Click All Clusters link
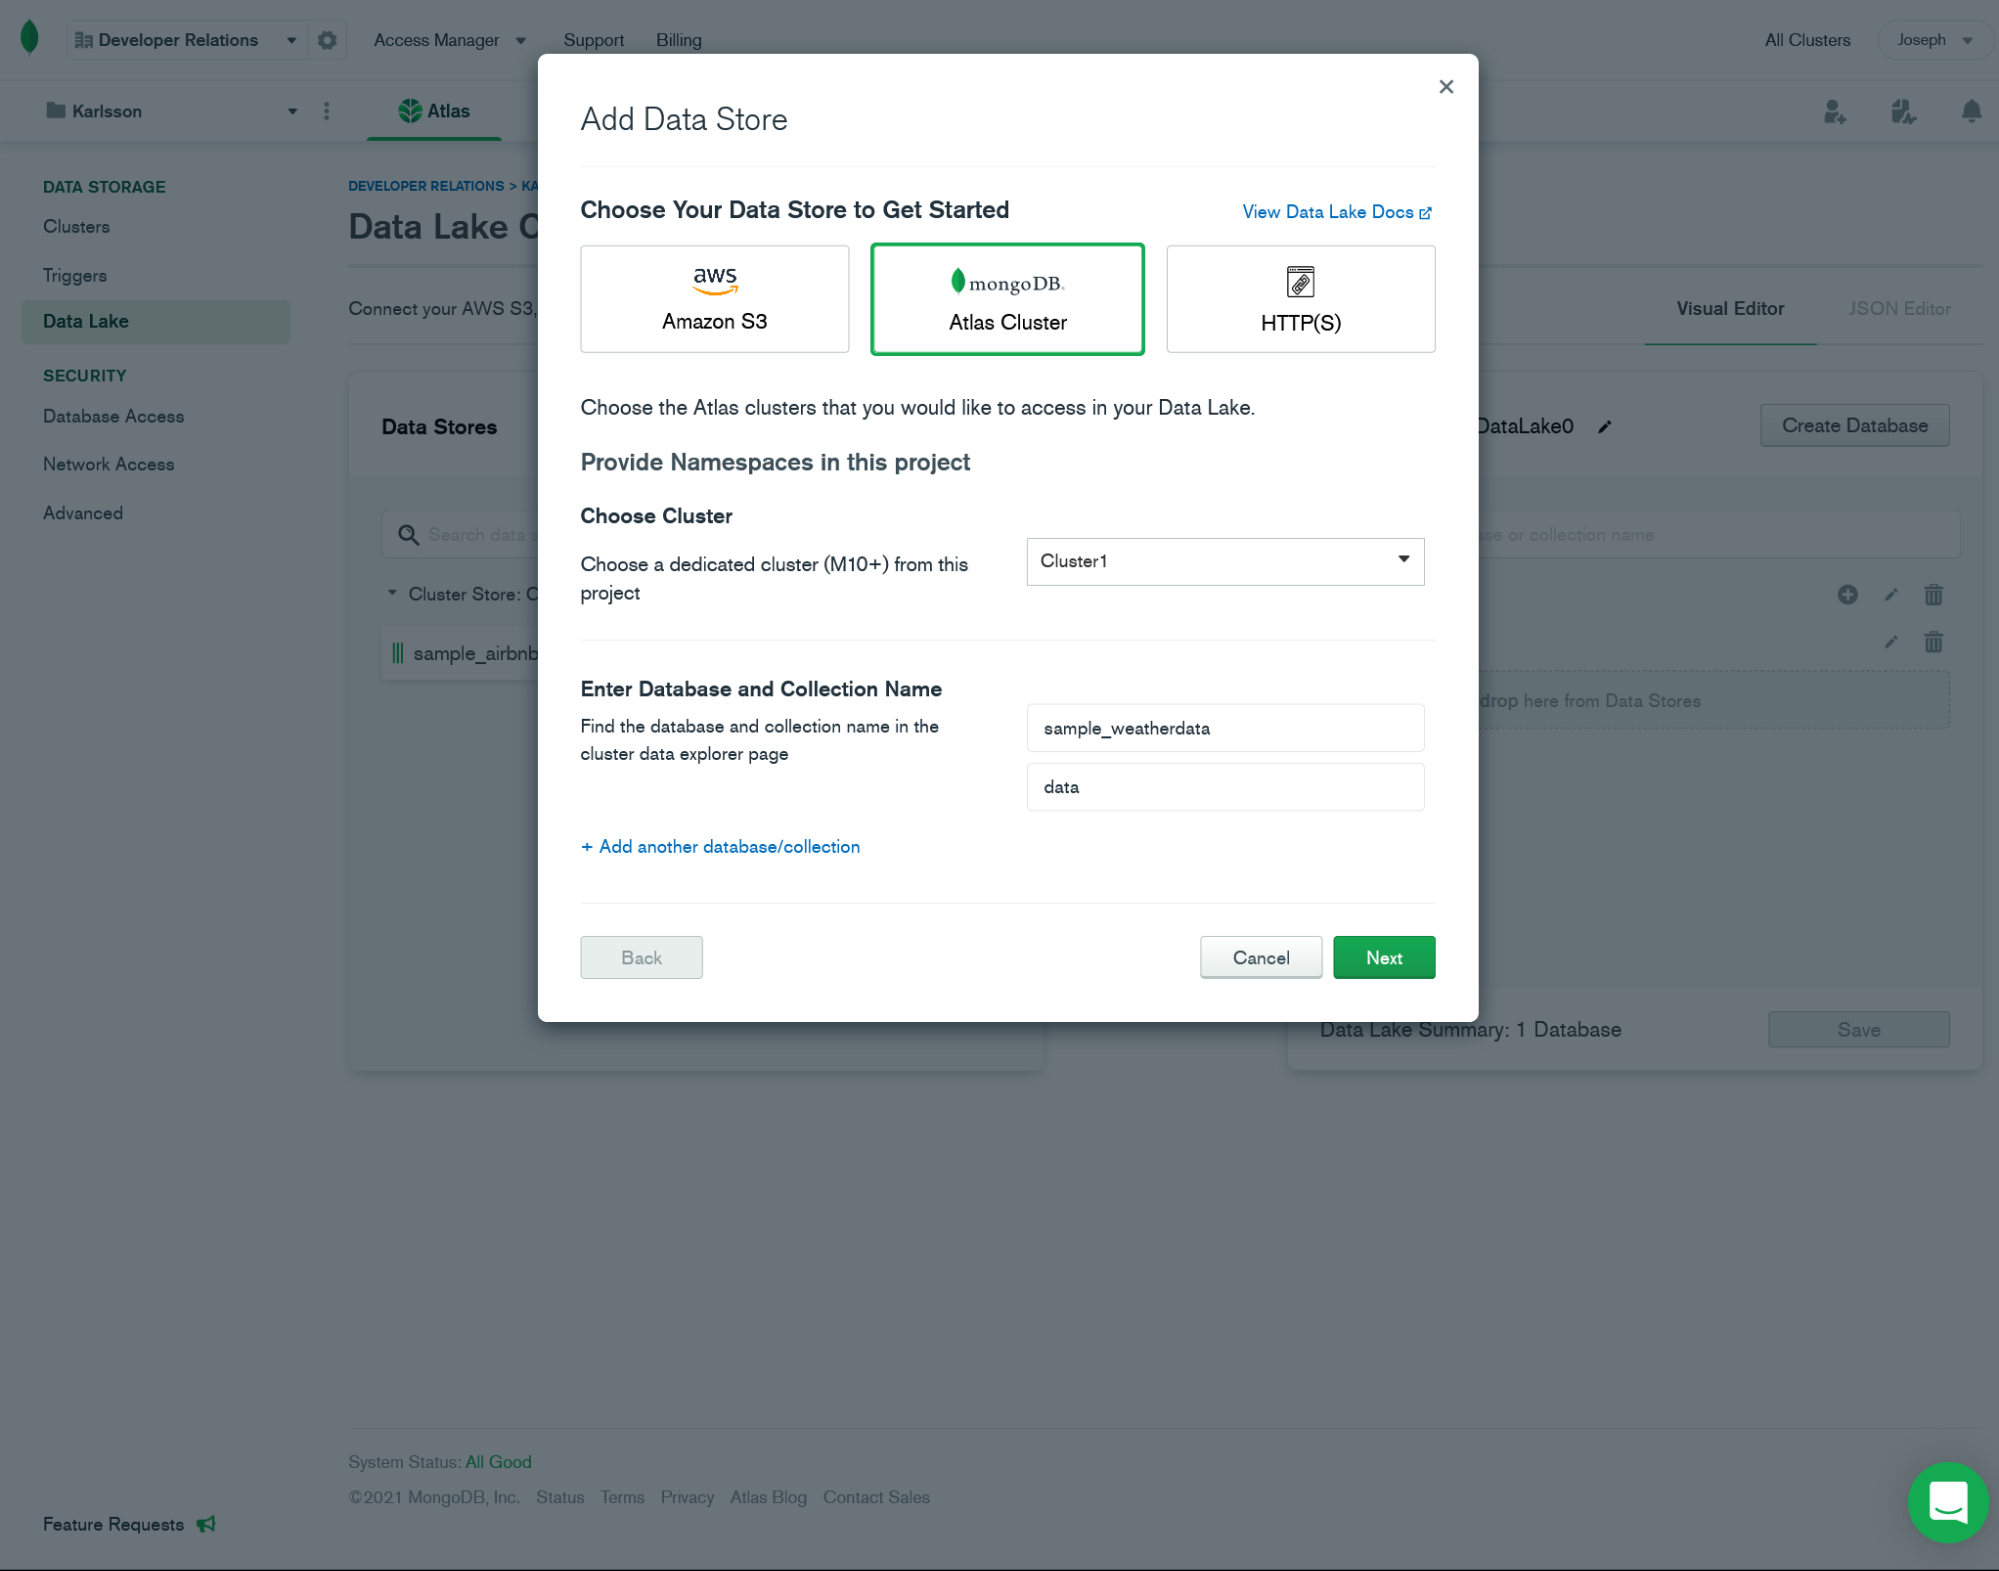Image resolution: width=1999 pixels, height=1571 pixels. point(1807,40)
